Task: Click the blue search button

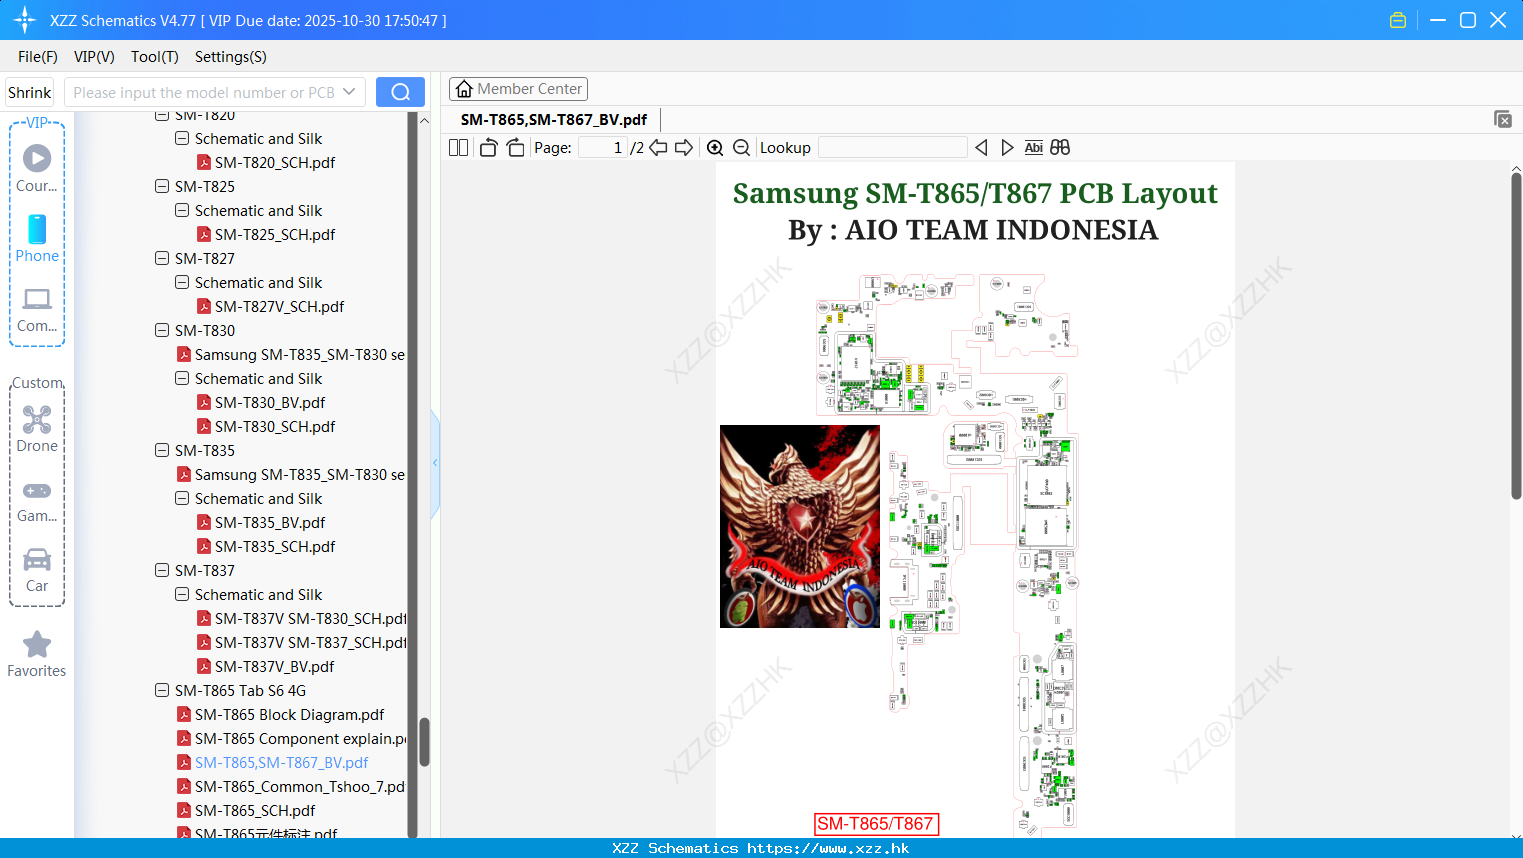Action: pos(400,92)
